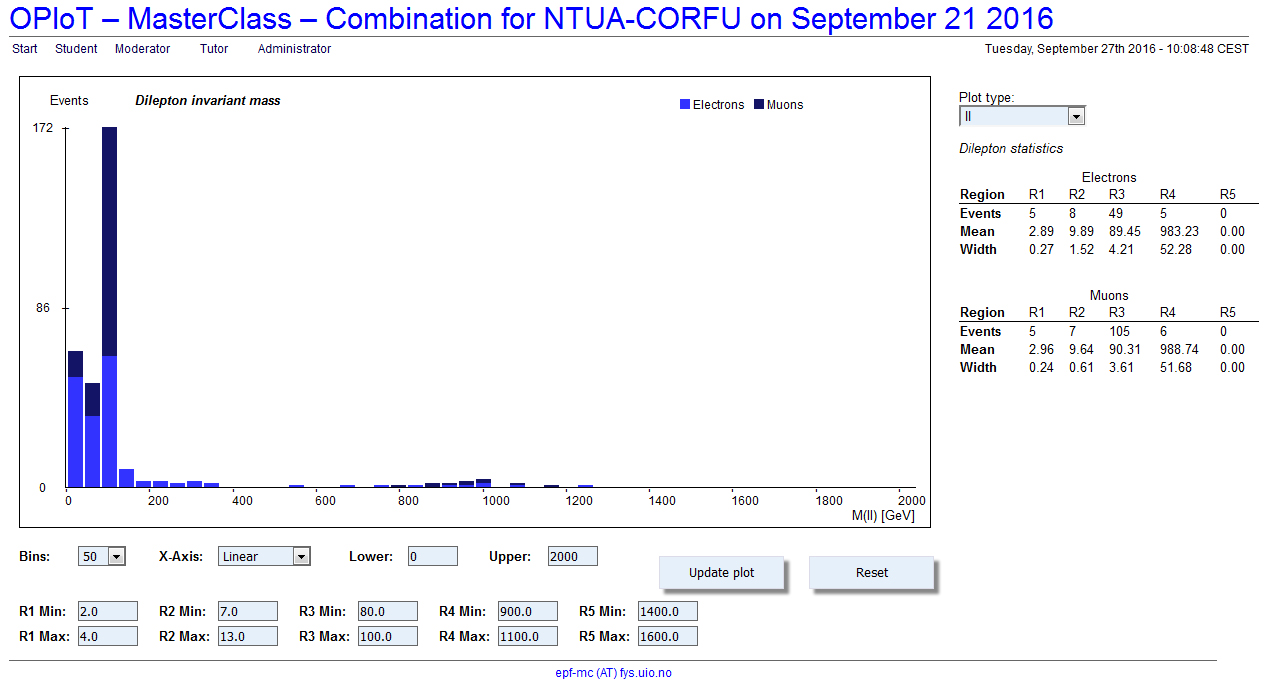Image resolution: width=1264 pixels, height=682 pixels.
Task: Open the Plot type dropdown
Action: pos(1022,116)
